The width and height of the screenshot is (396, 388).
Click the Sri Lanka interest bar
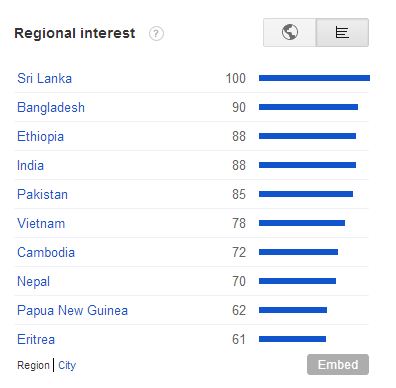[314, 78]
